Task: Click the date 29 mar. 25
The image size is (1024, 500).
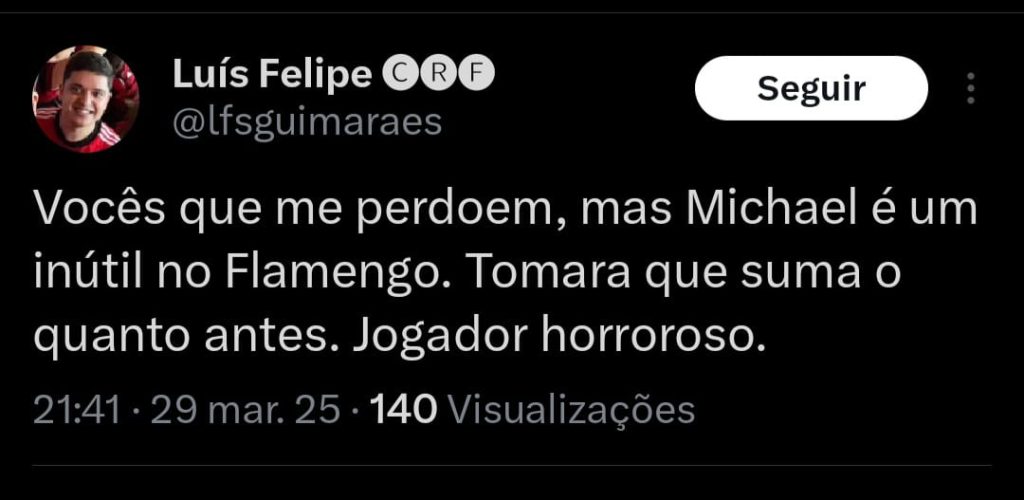Action: [x=246, y=411]
